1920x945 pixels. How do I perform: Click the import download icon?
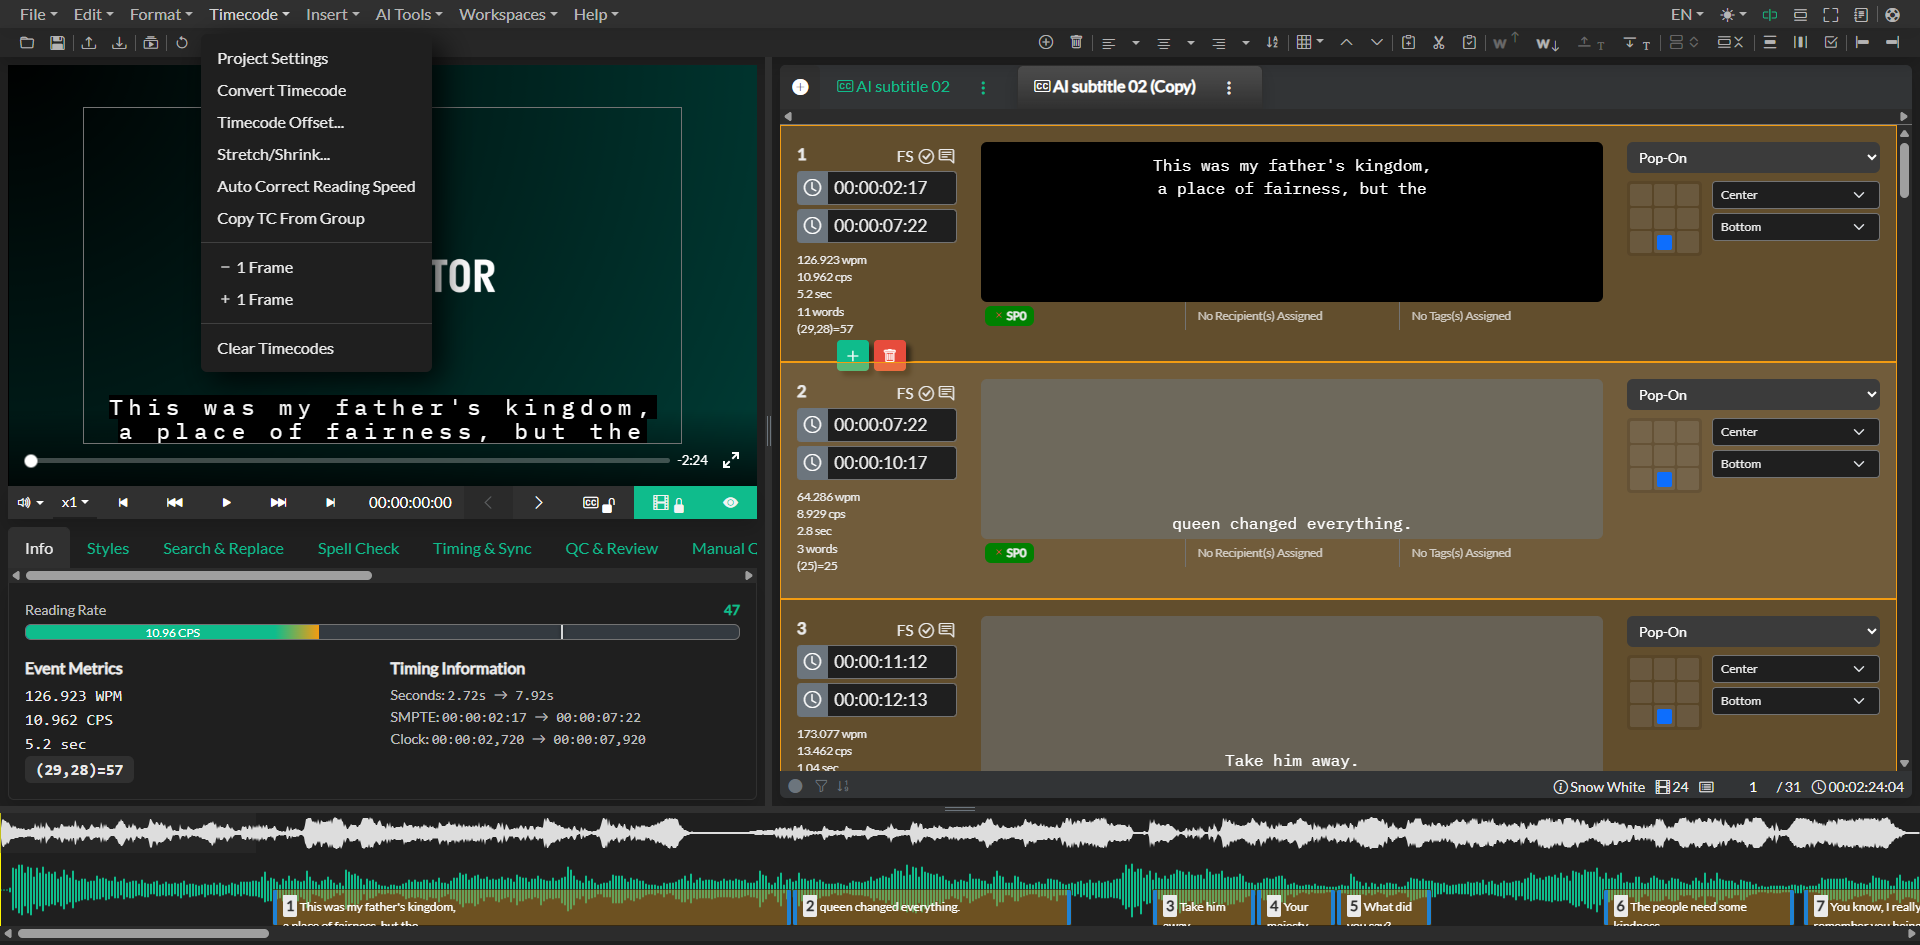click(x=119, y=43)
